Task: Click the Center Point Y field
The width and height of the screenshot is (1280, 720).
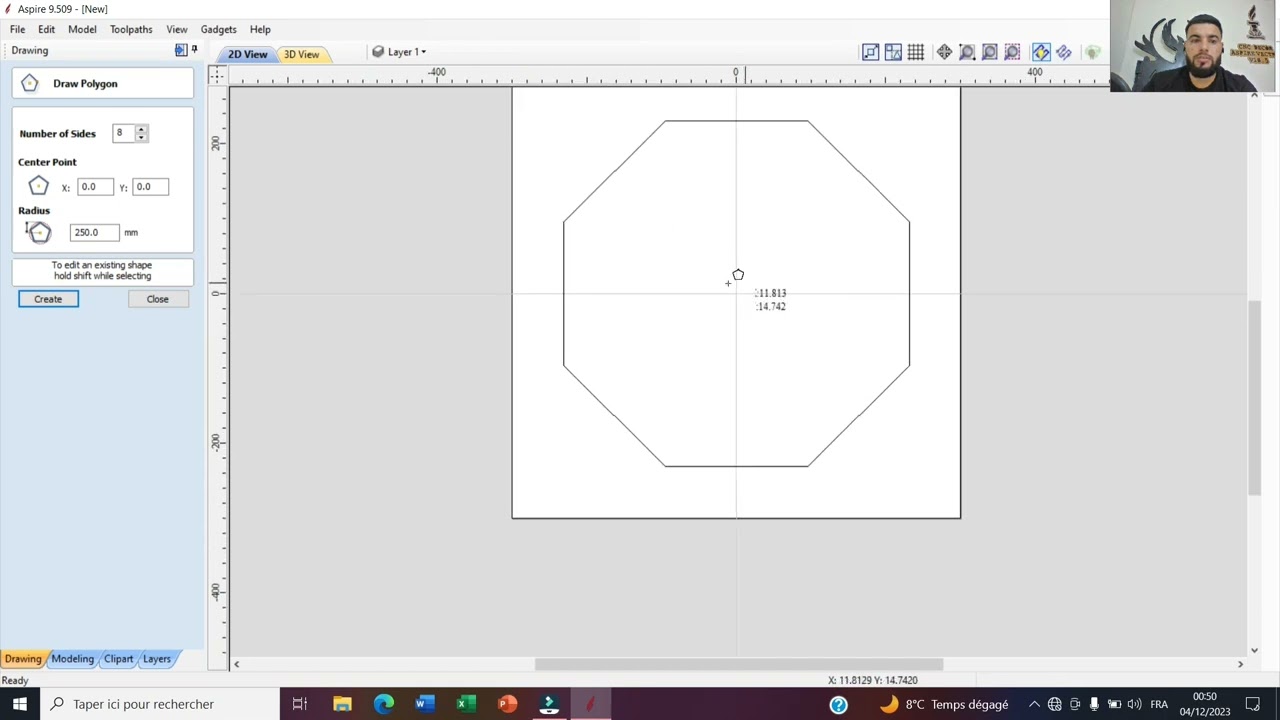Action: [x=150, y=187]
